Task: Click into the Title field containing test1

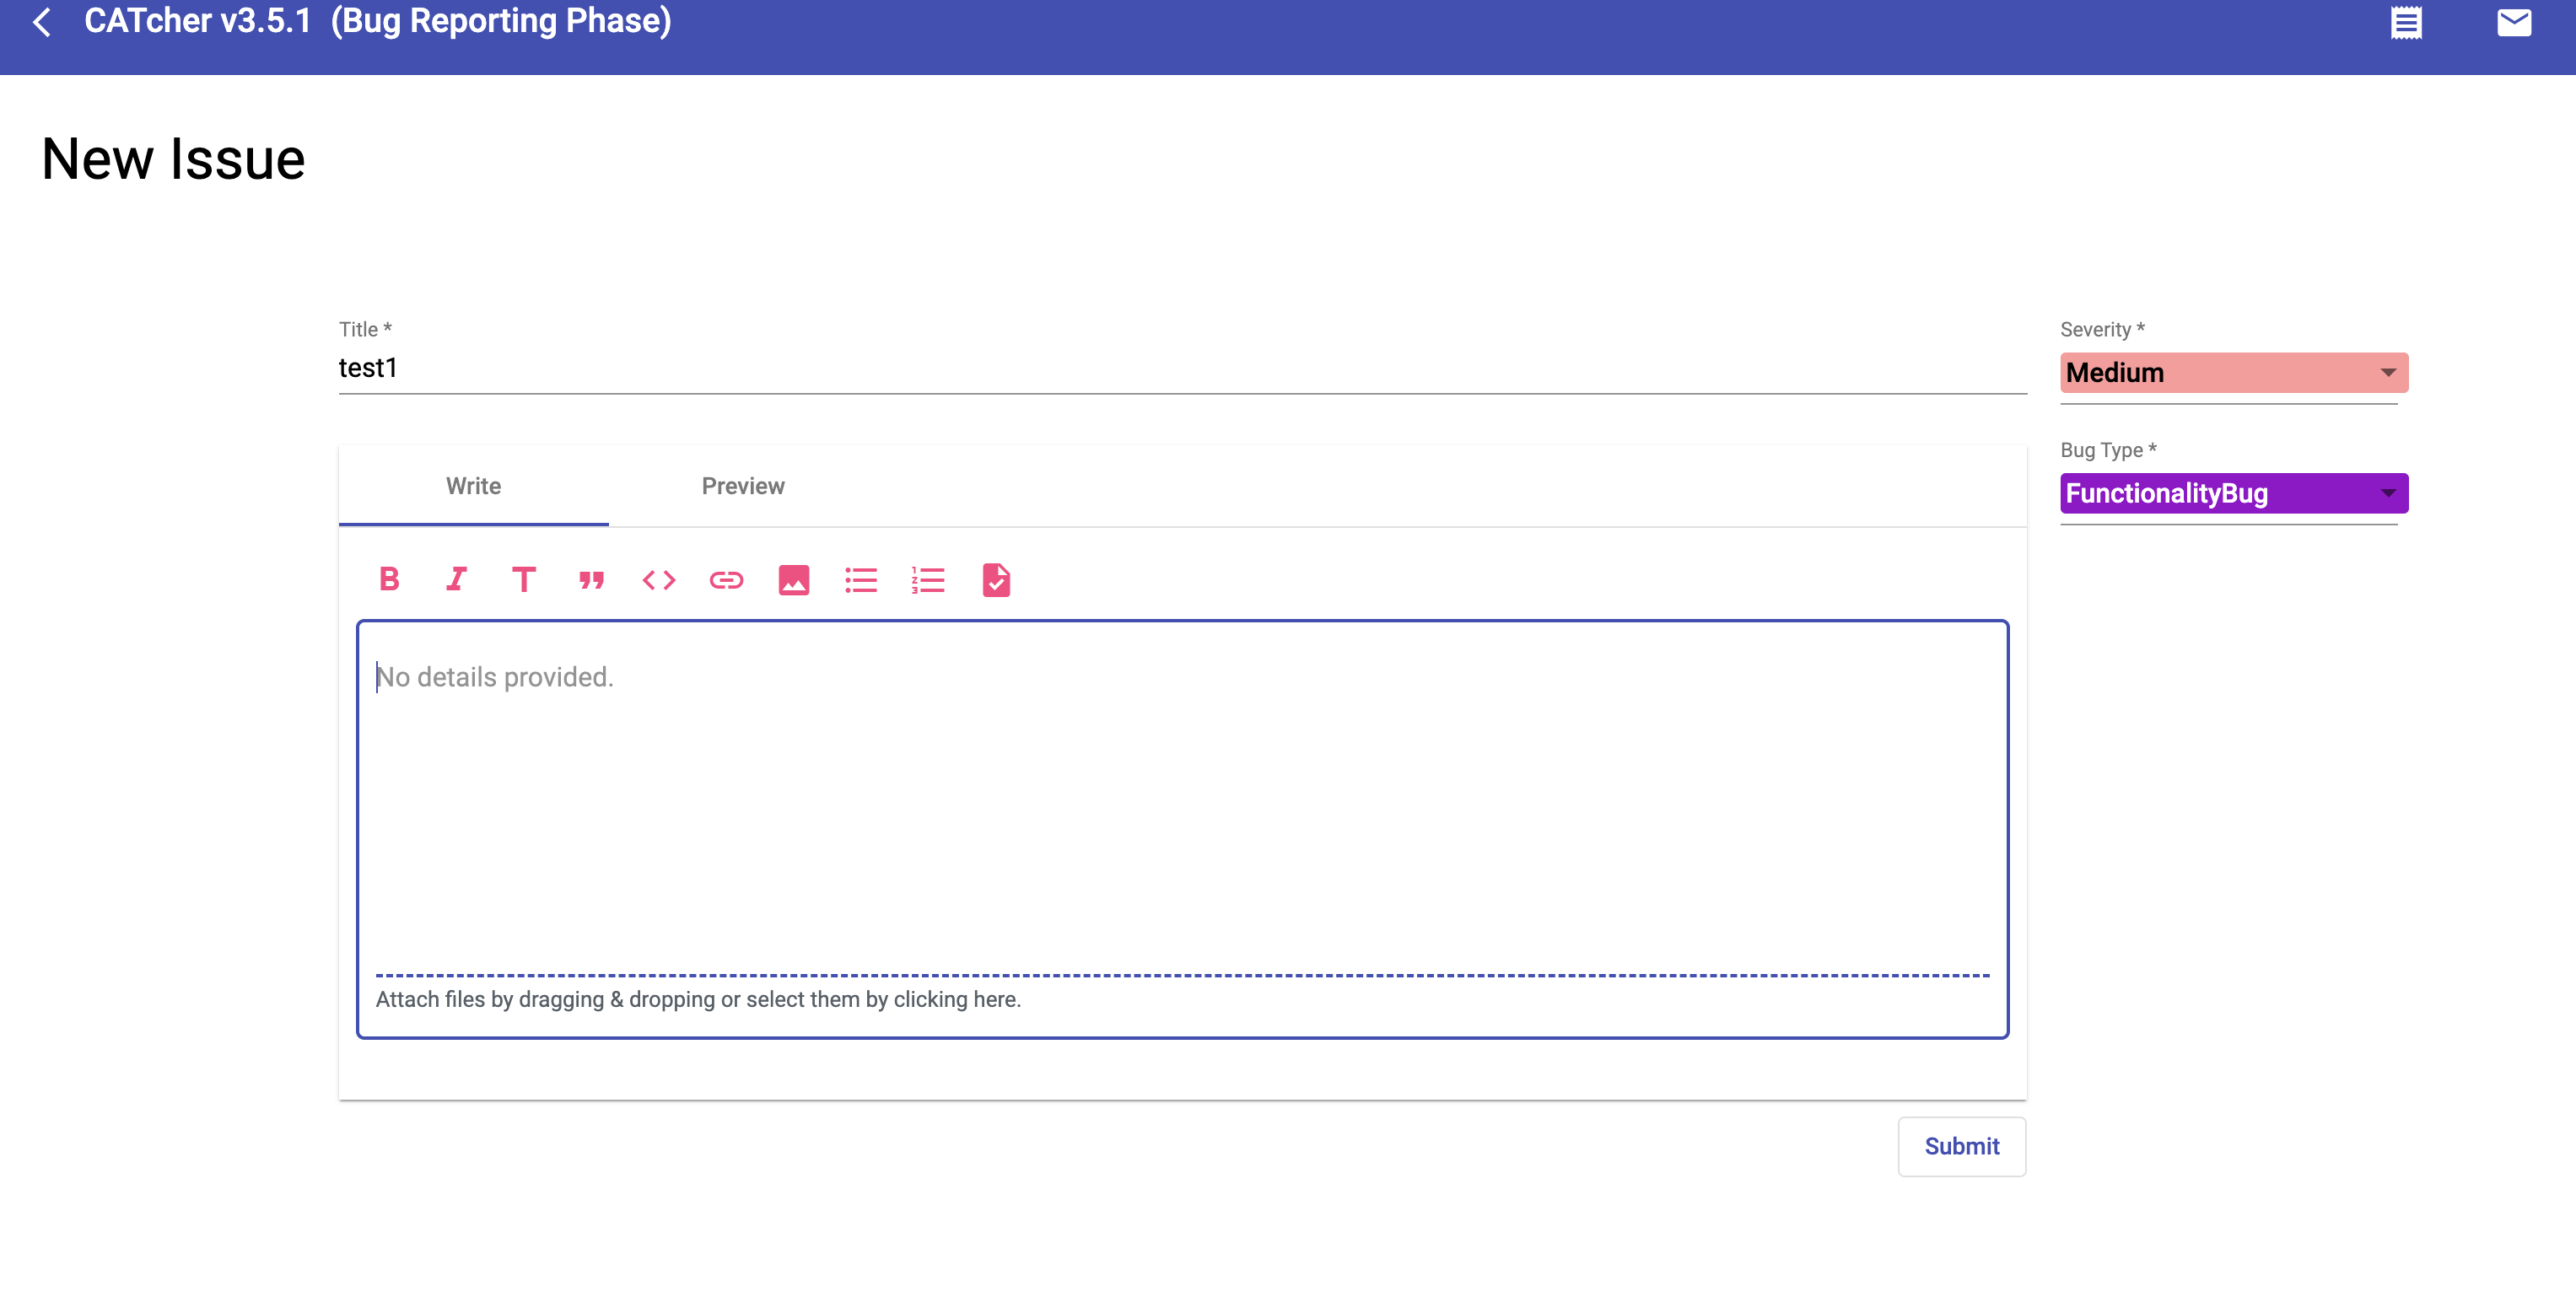Action: pos(1180,368)
